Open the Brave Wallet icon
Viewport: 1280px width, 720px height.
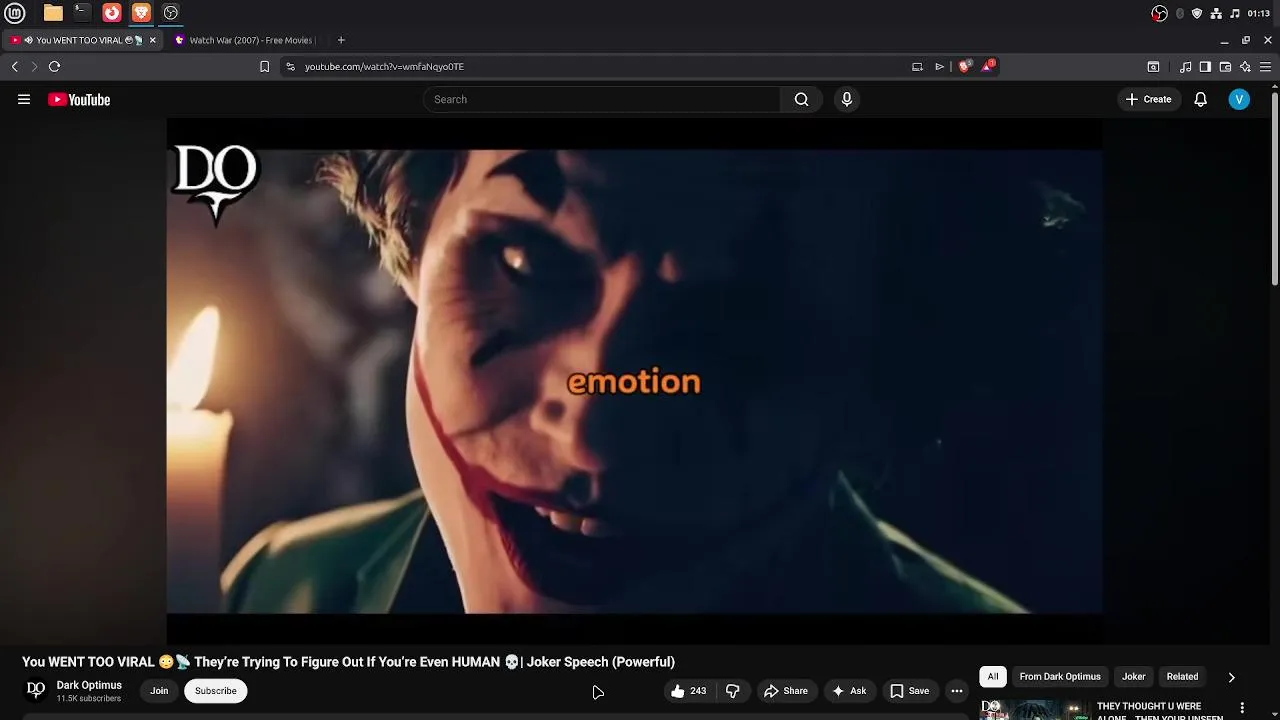(x=1225, y=66)
